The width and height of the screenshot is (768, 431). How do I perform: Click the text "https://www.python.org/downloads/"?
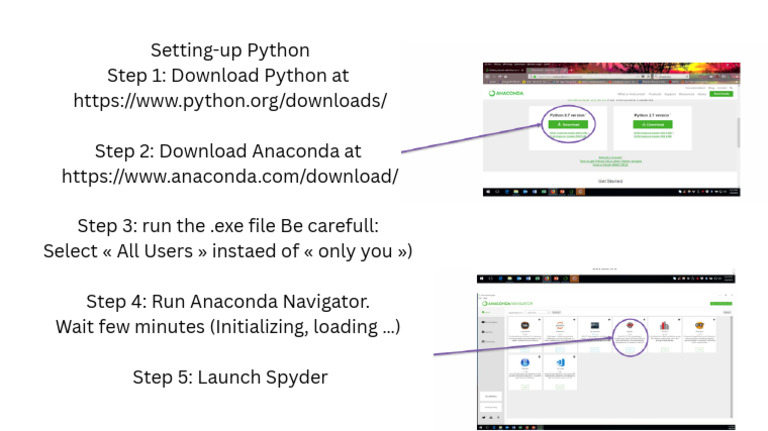point(230,100)
